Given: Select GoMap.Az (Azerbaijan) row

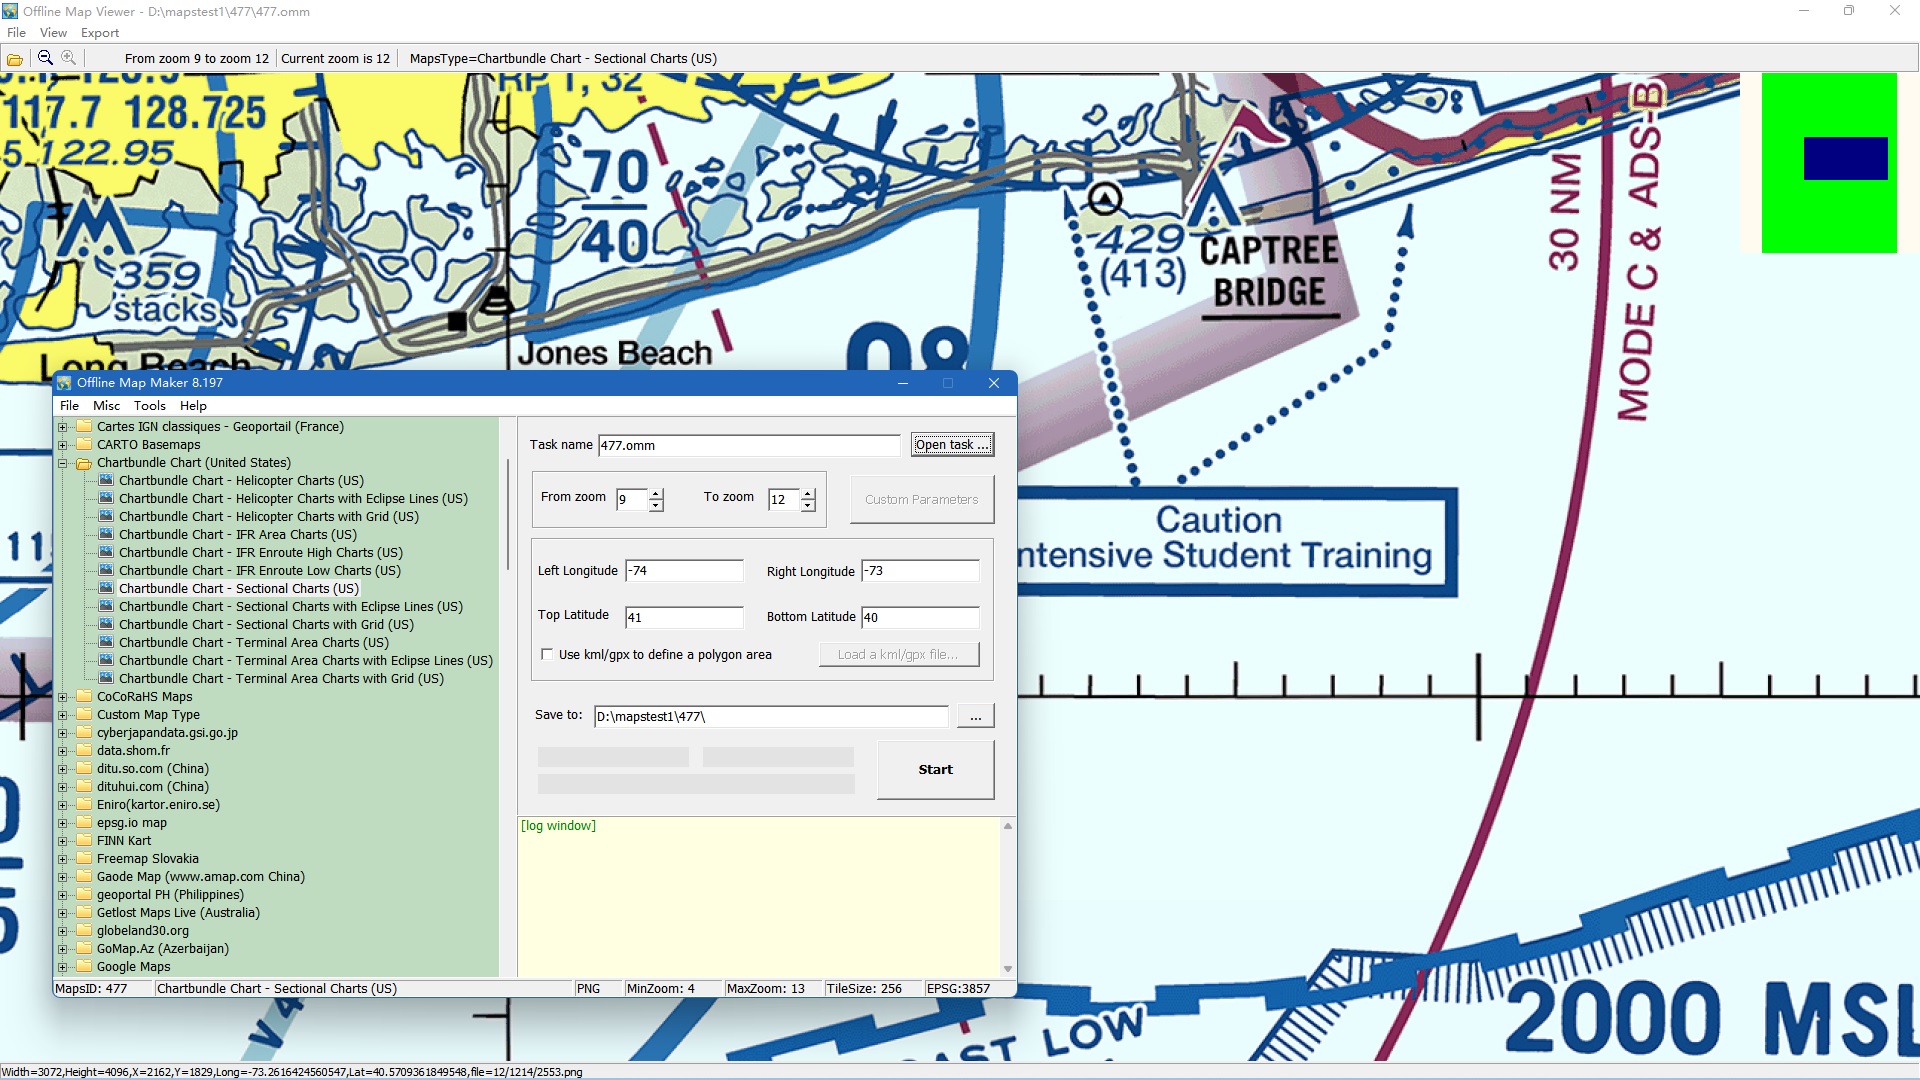Looking at the screenshot, I should [163, 949].
